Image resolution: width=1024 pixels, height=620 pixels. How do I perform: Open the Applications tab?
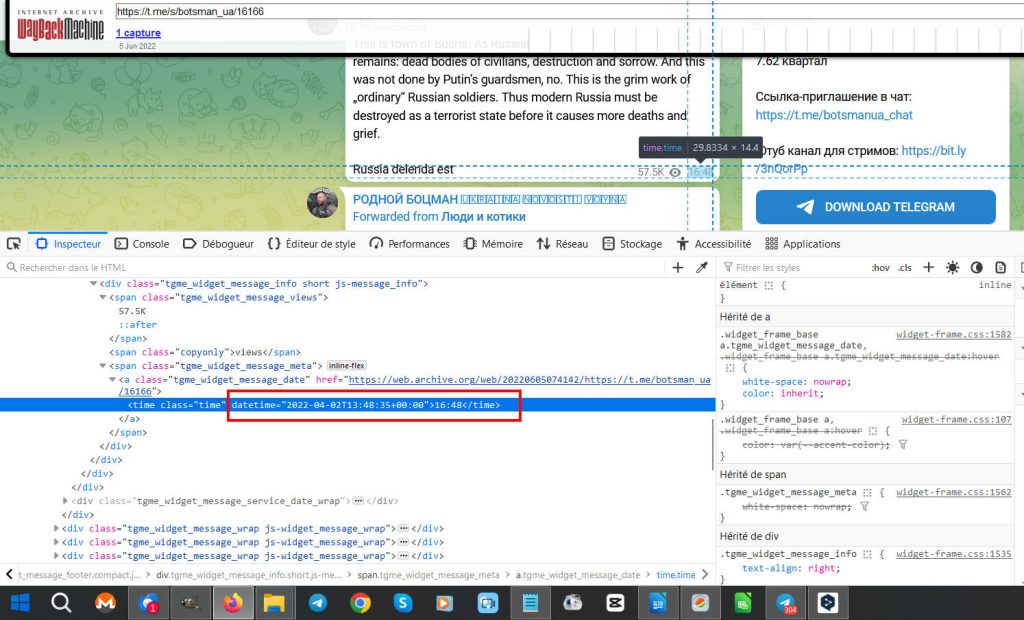(x=803, y=244)
